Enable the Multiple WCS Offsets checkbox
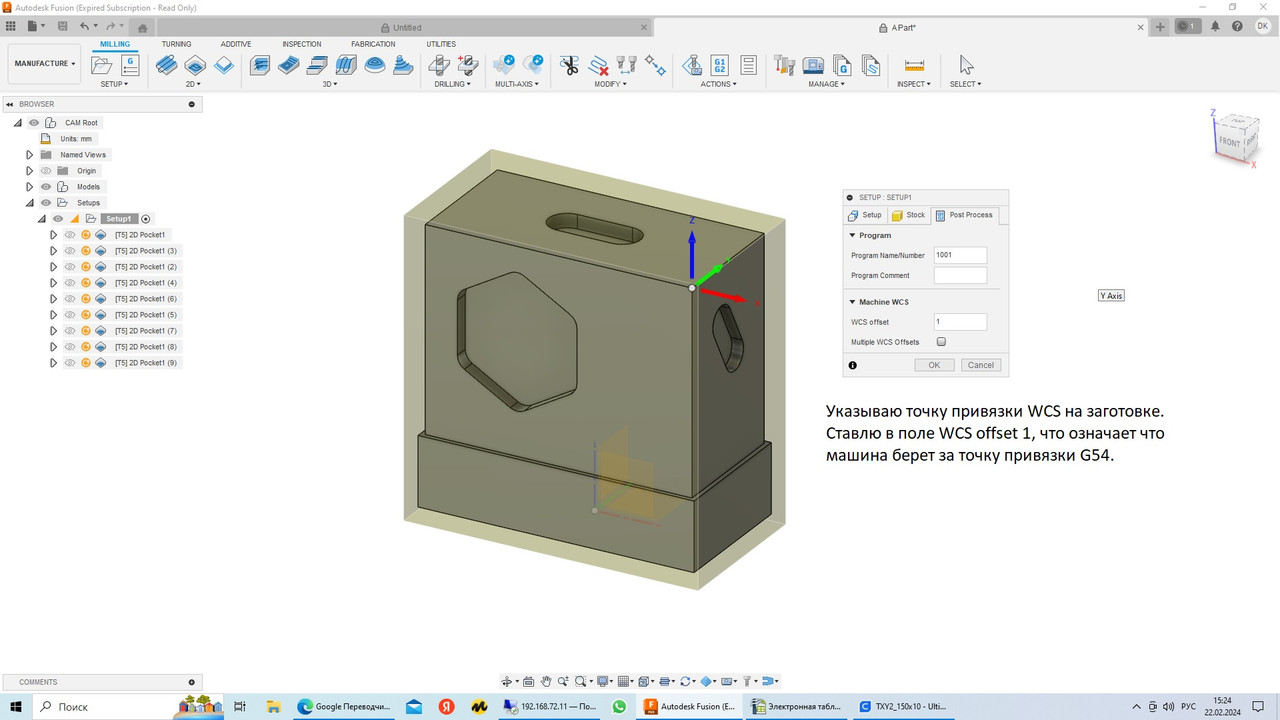The width and height of the screenshot is (1280, 720). 941,342
